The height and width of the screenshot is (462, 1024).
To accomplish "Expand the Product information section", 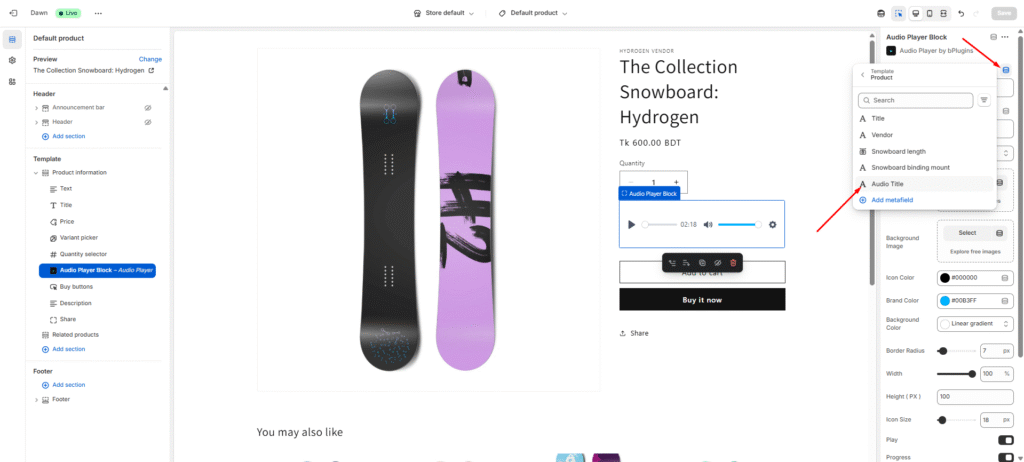I will (37, 172).
